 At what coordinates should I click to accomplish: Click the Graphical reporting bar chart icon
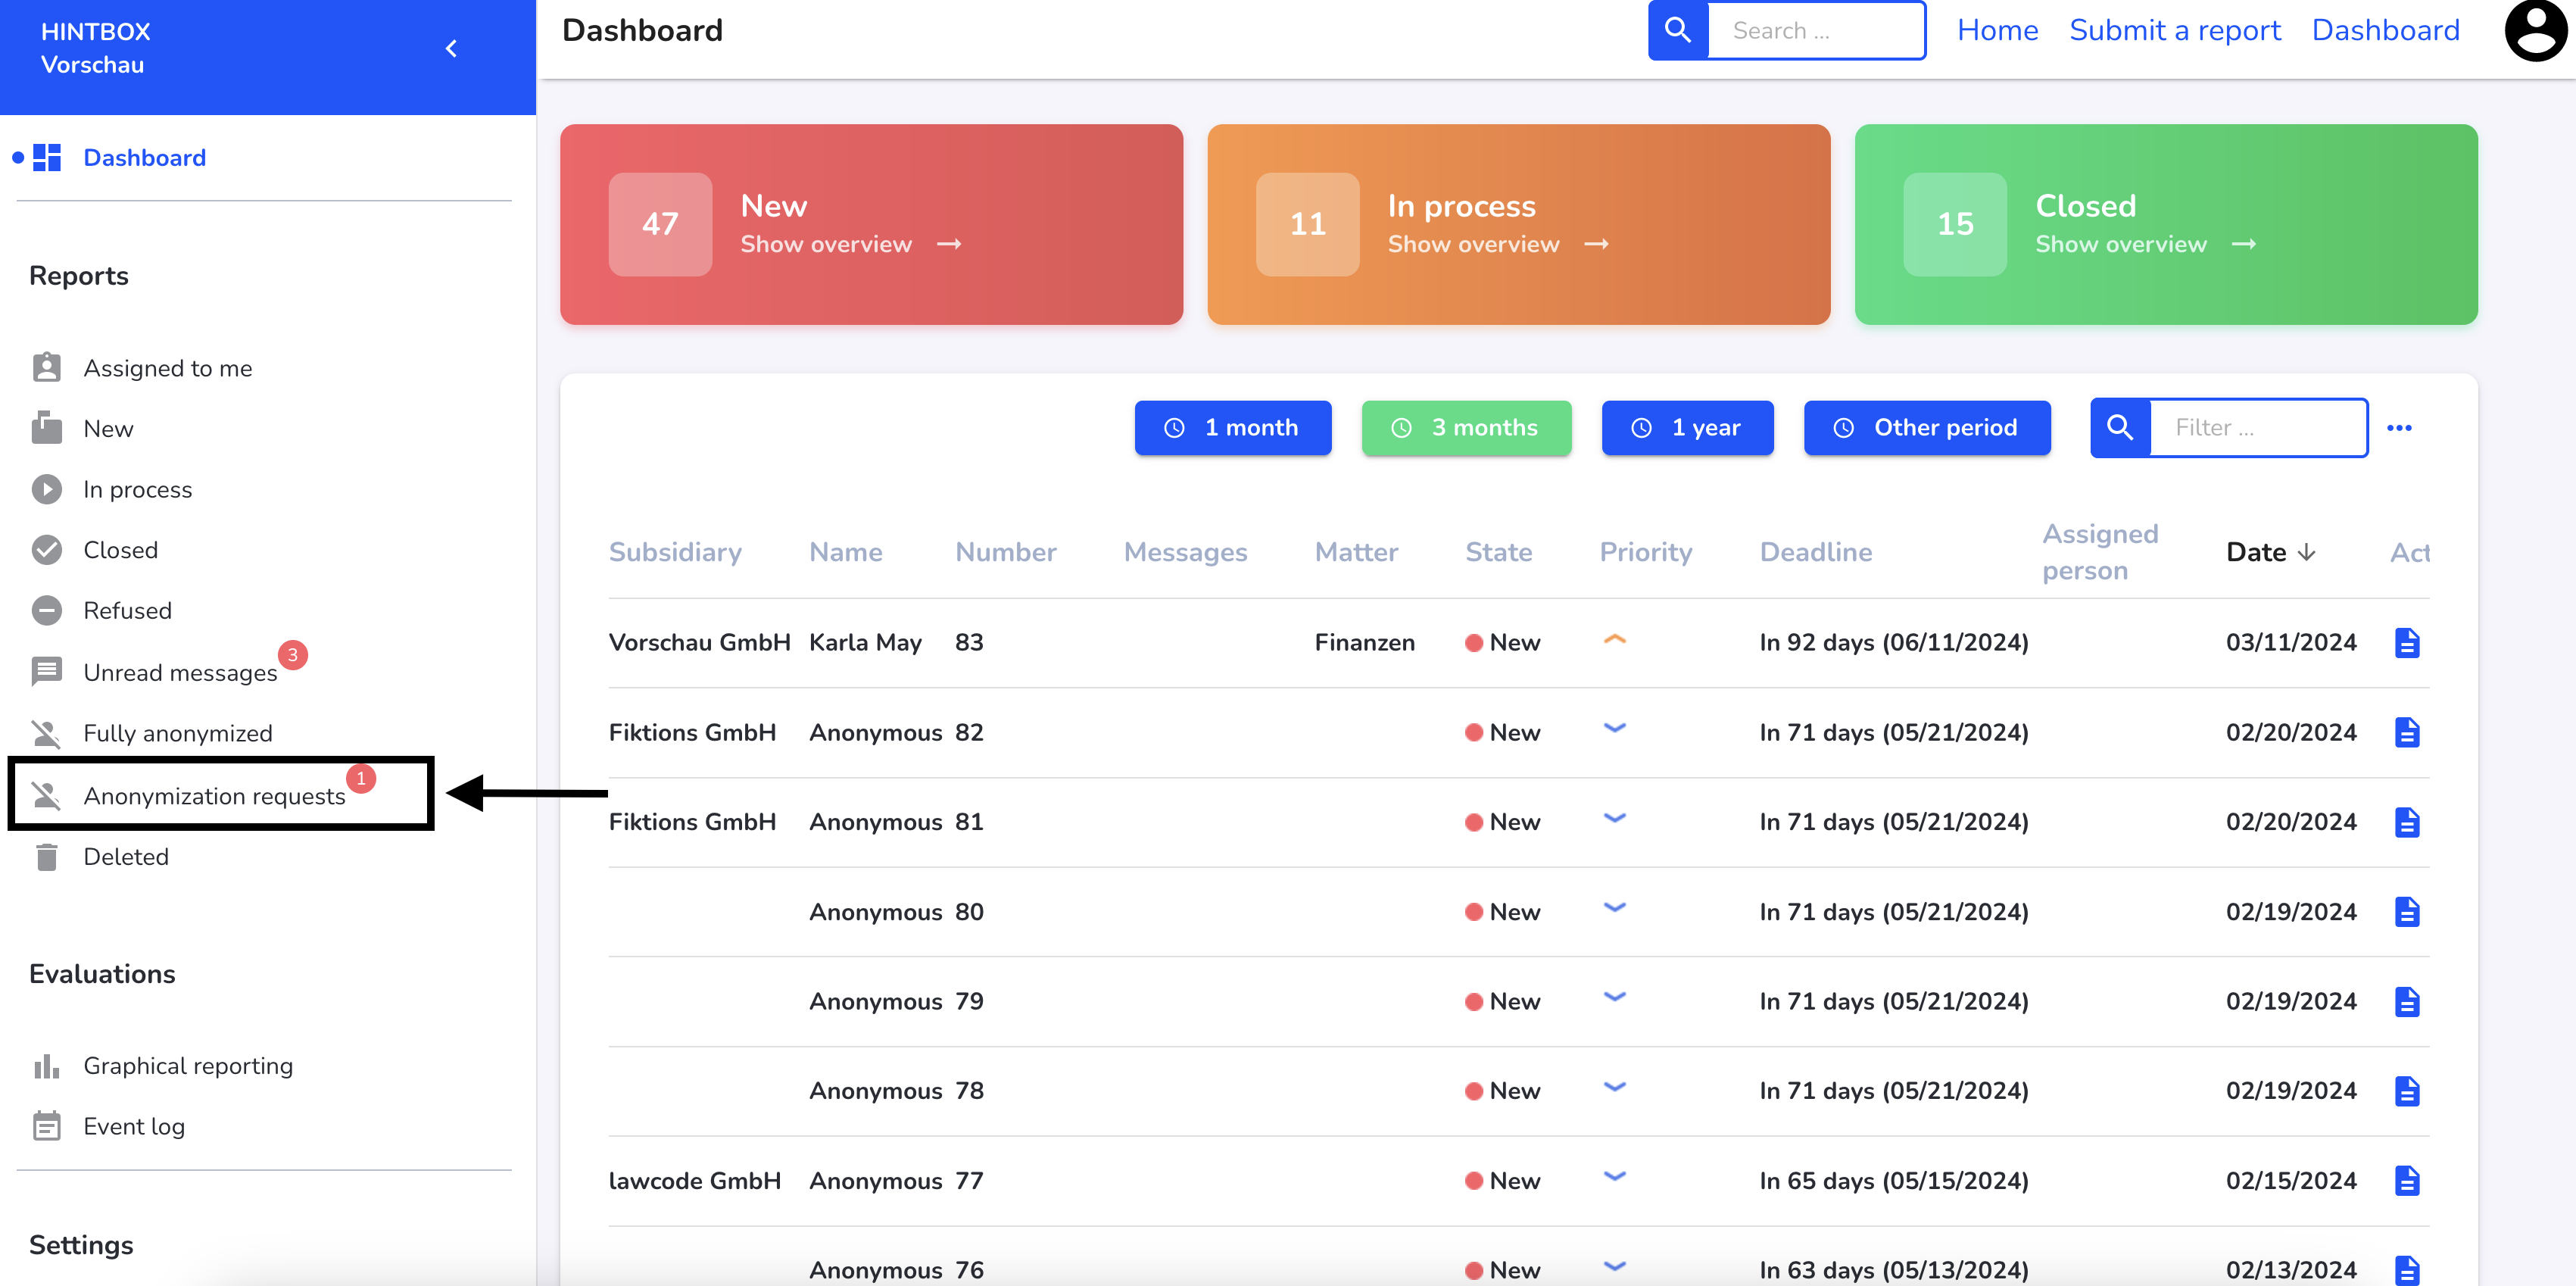47,1066
